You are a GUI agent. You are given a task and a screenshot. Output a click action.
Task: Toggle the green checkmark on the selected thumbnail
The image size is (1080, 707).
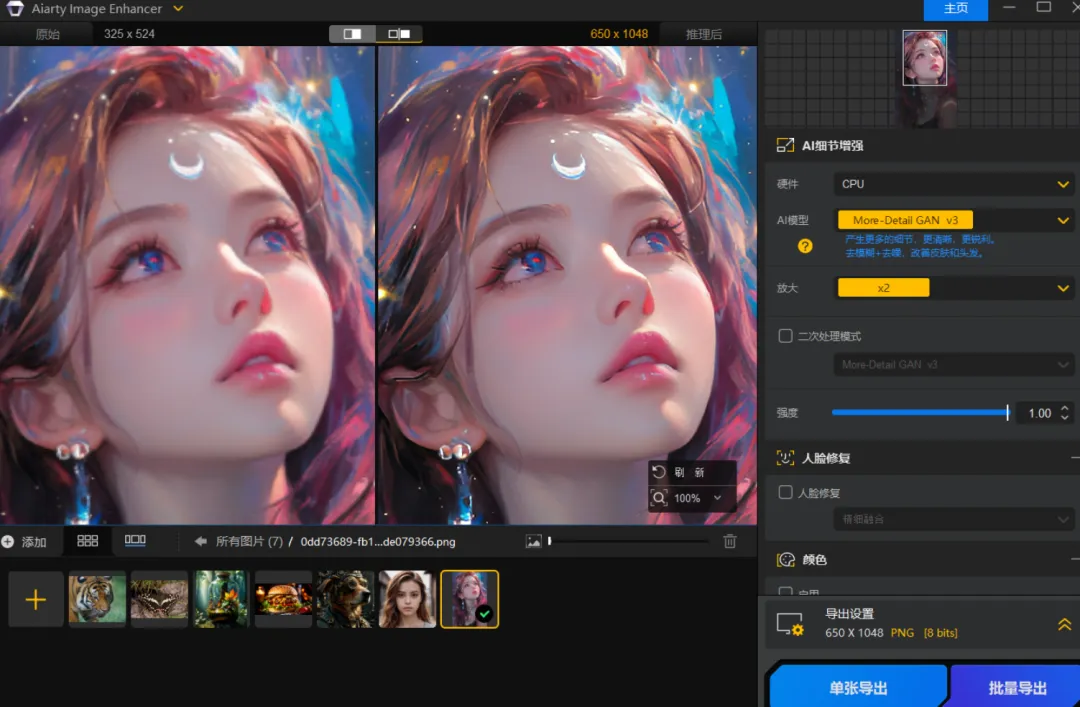485,614
